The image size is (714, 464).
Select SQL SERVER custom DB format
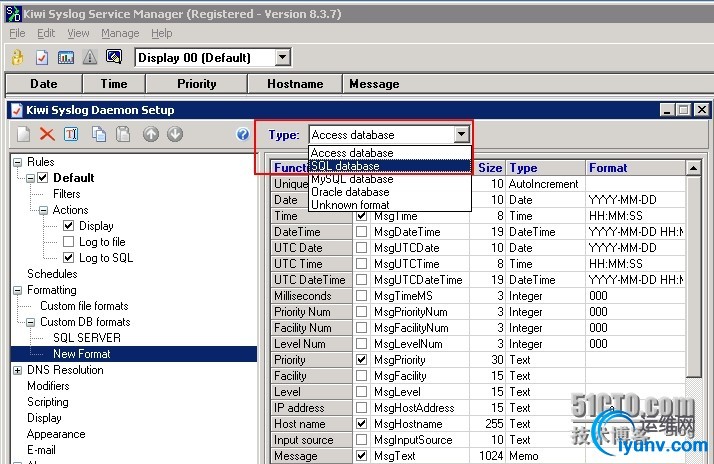point(87,338)
